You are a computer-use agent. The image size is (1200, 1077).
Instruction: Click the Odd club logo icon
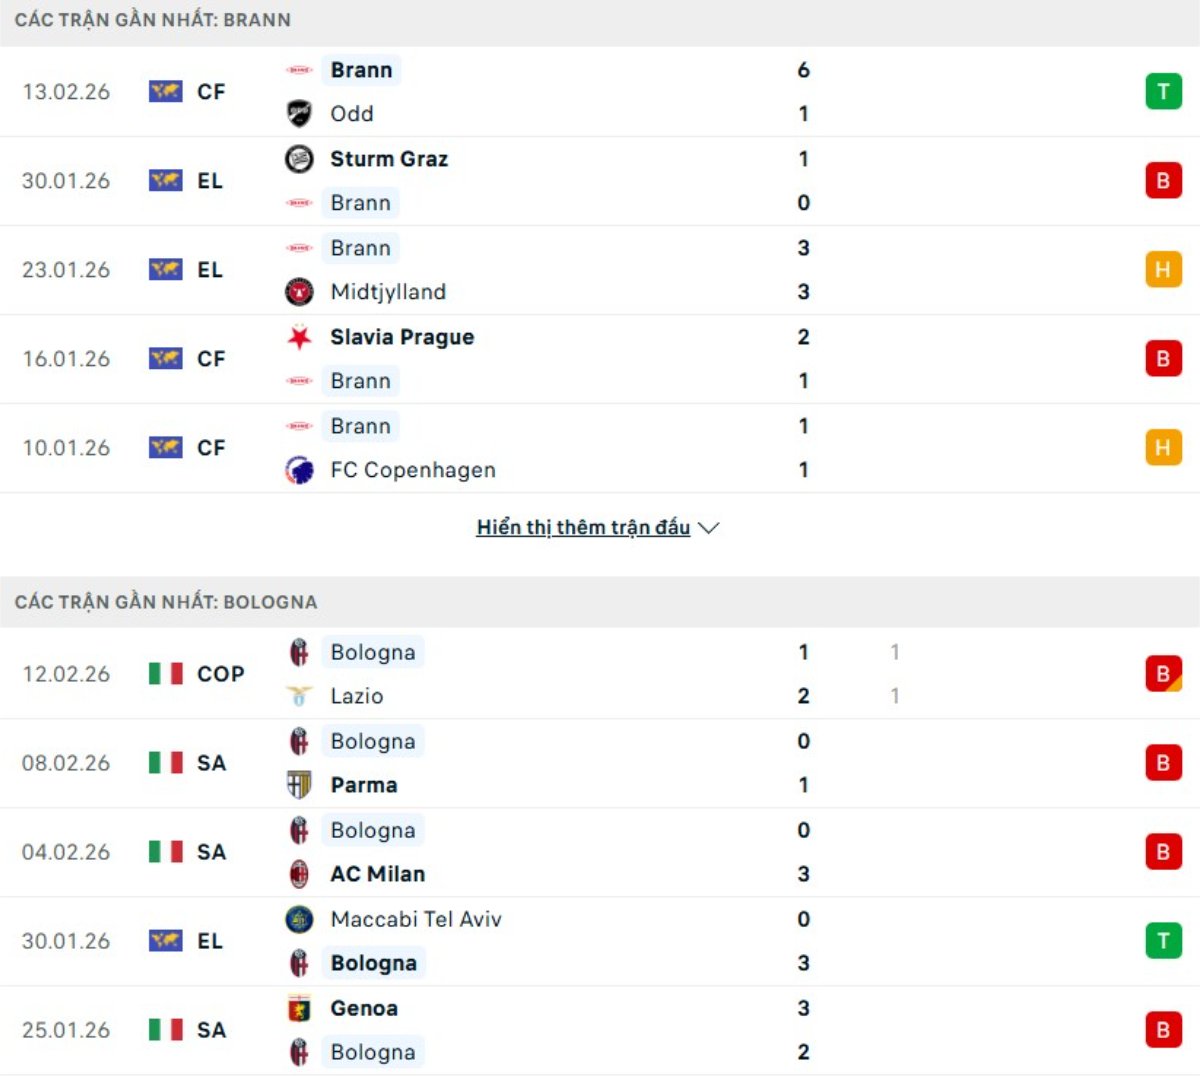[x=299, y=114]
